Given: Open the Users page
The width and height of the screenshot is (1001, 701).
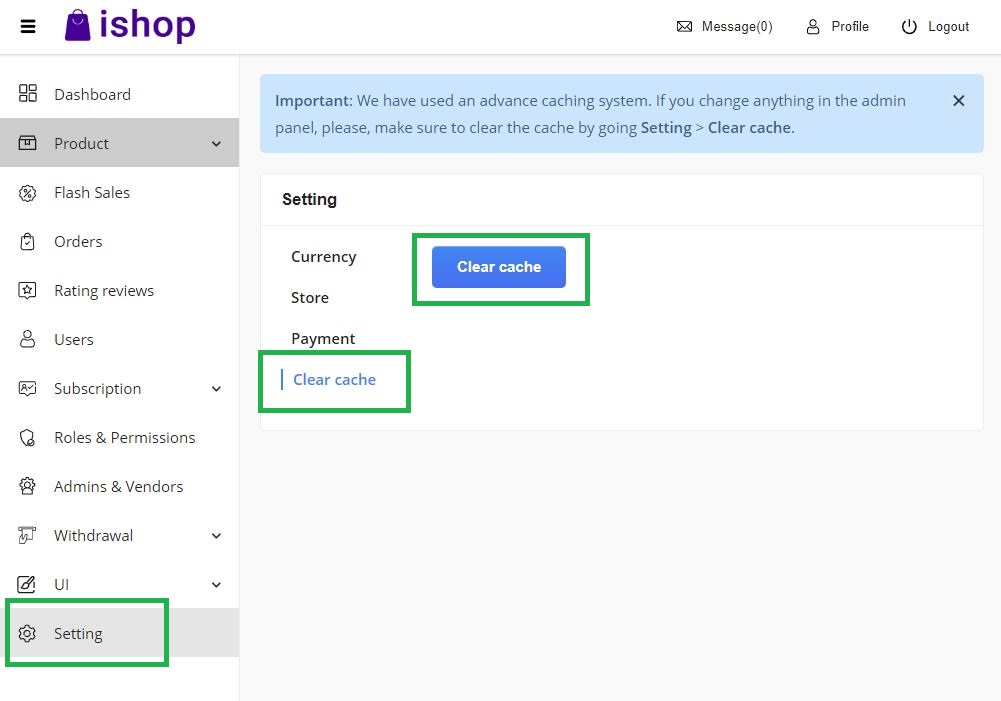Looking at the screenshot, I should [73, 339].
